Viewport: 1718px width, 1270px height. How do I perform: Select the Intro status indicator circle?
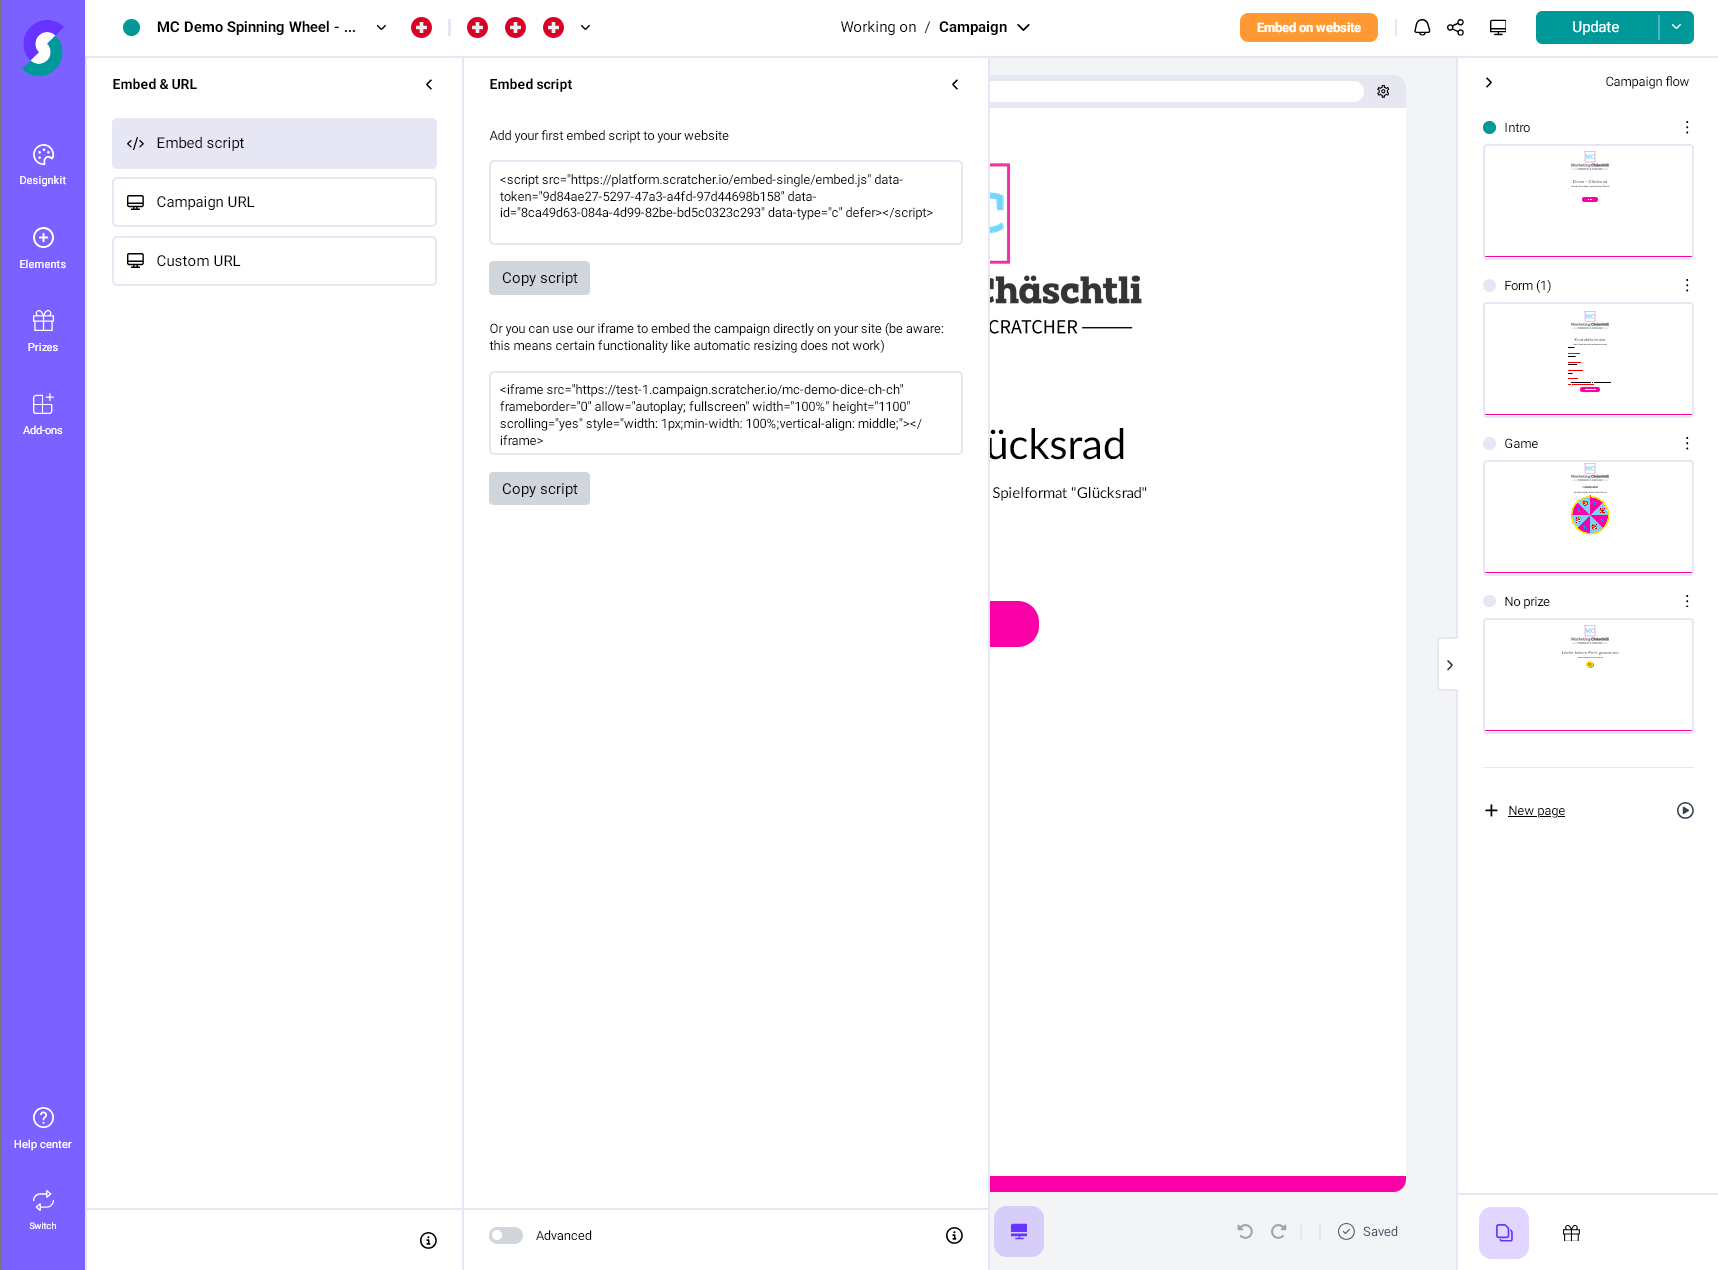[1489, 127]
